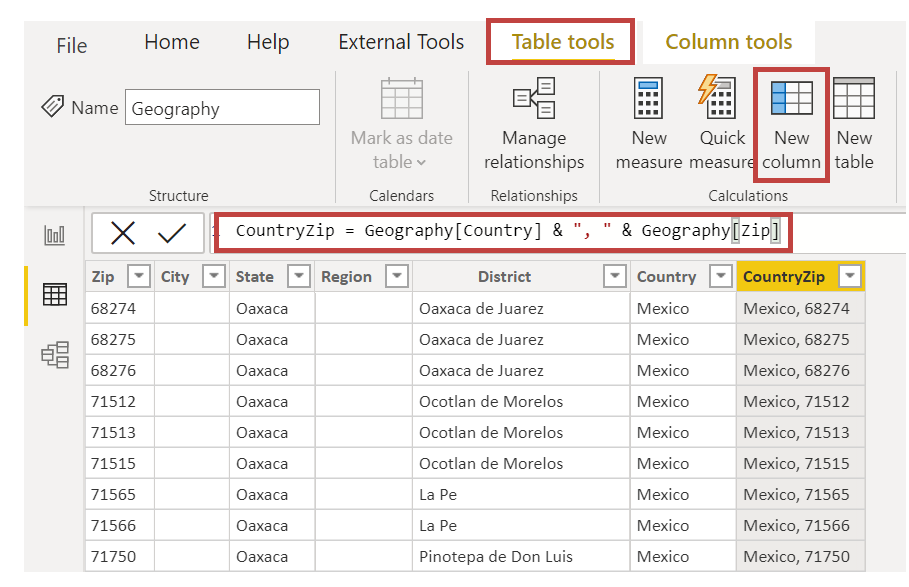Click Country cell Mexico in row 68276

pyautogui.click(x=683, y=370)
